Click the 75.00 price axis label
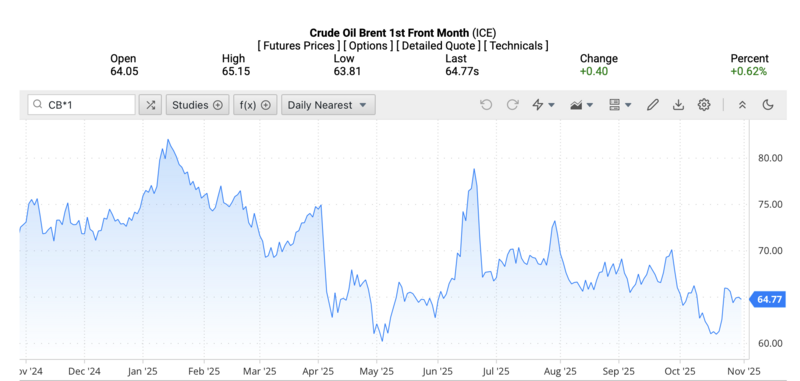The width and height of the screenshot is (800, 381). click(770, 204)
